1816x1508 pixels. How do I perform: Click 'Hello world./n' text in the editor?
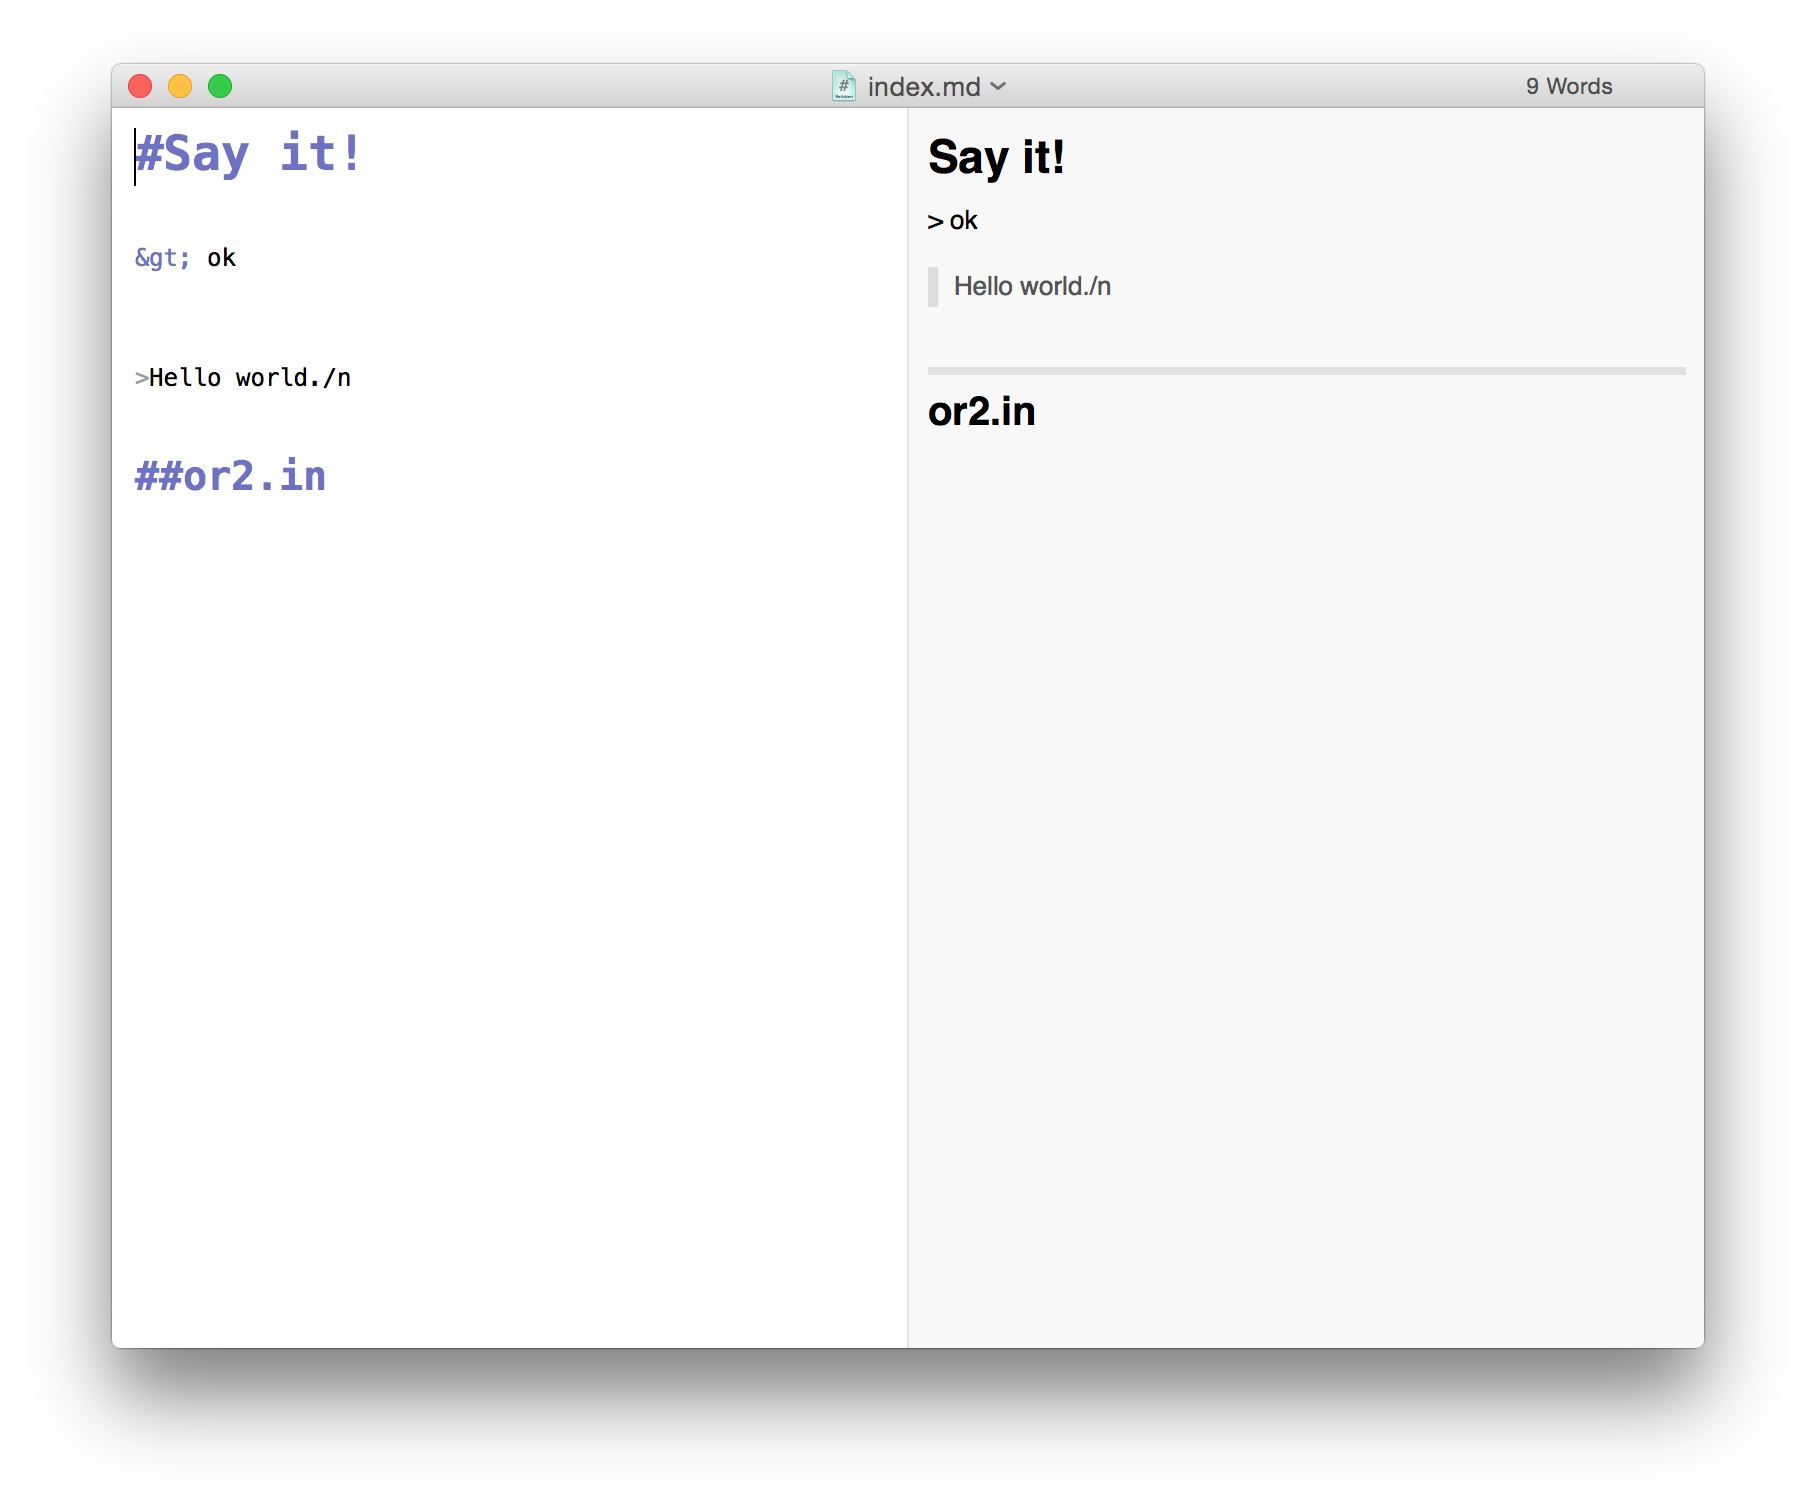coord(250,378)
